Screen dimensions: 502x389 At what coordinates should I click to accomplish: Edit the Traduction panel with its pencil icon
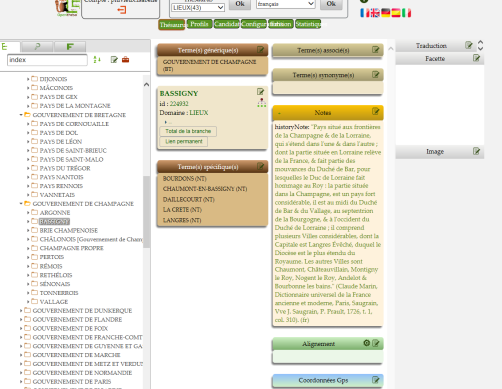pyautogui.click(x=469, y=45)
